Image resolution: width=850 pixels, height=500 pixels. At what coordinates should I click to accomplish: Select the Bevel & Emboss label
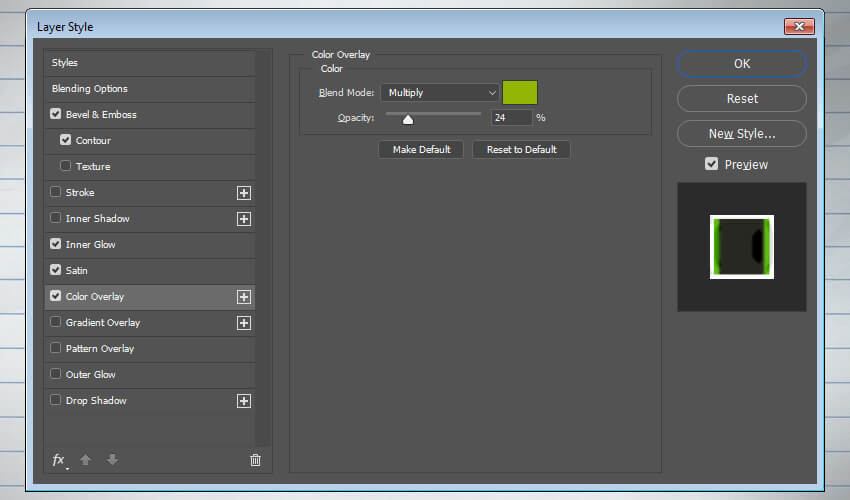[x=101, y=115]
